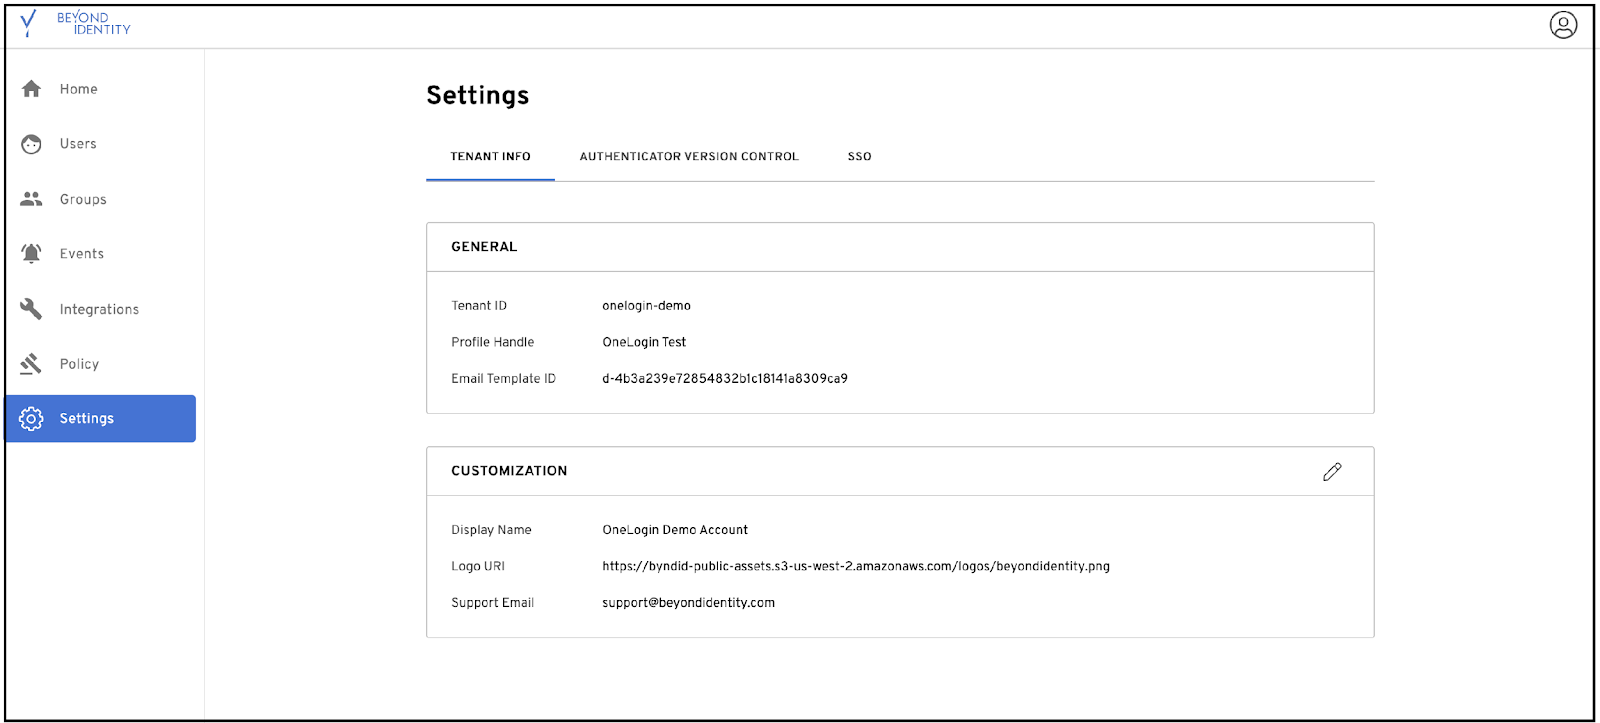Click the CUSTOMIZATION section header
1600x723 pixels.
point(509,471)
